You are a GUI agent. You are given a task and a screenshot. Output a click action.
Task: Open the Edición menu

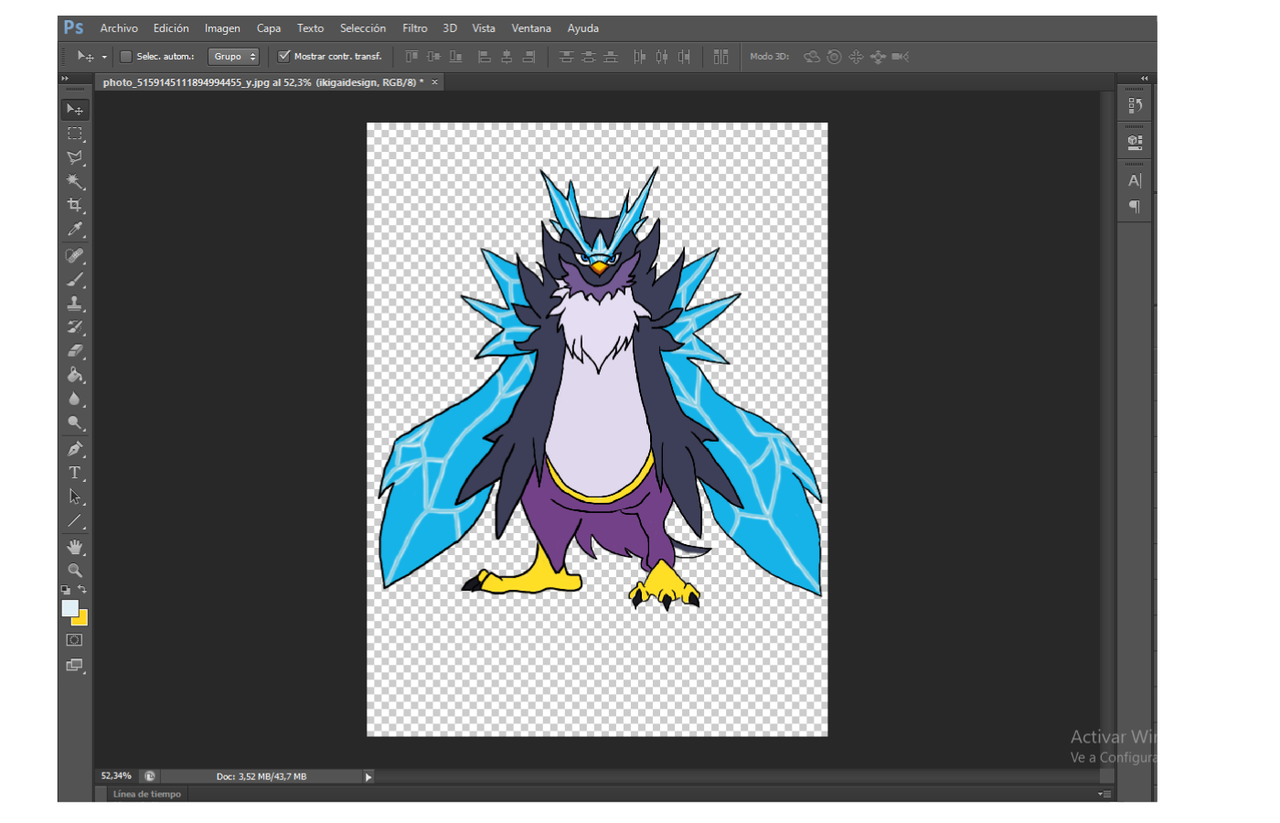point(171,28)
